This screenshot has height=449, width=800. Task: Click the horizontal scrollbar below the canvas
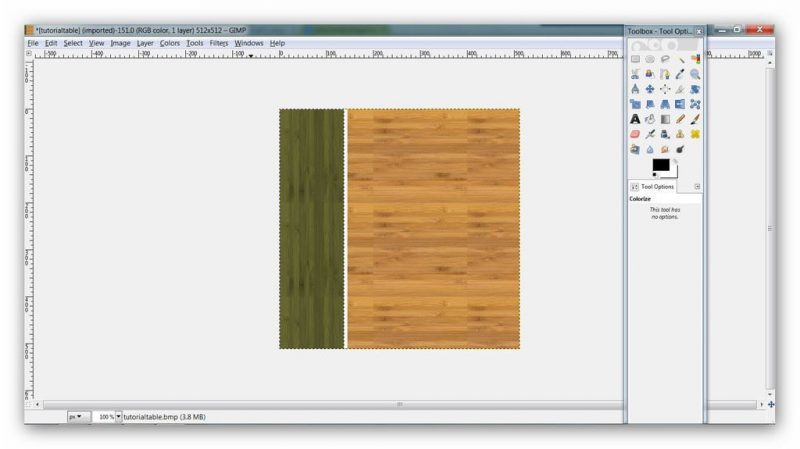(400, 404)
